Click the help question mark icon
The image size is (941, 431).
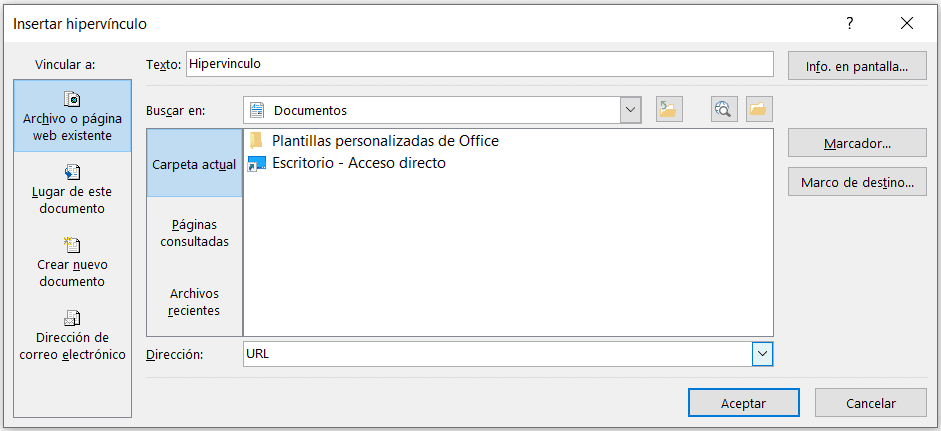(850, 22)
